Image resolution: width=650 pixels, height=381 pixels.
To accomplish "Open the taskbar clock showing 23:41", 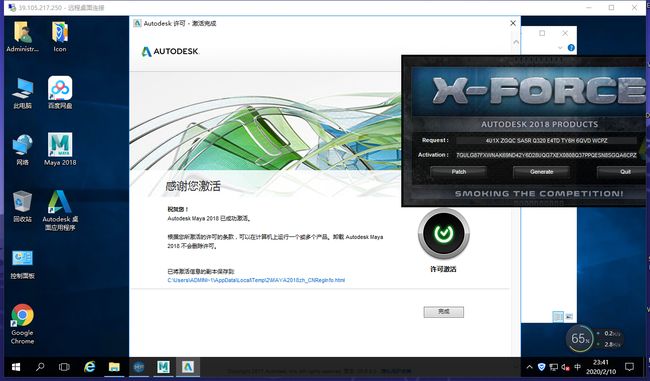I will click(x=601, y=367).
